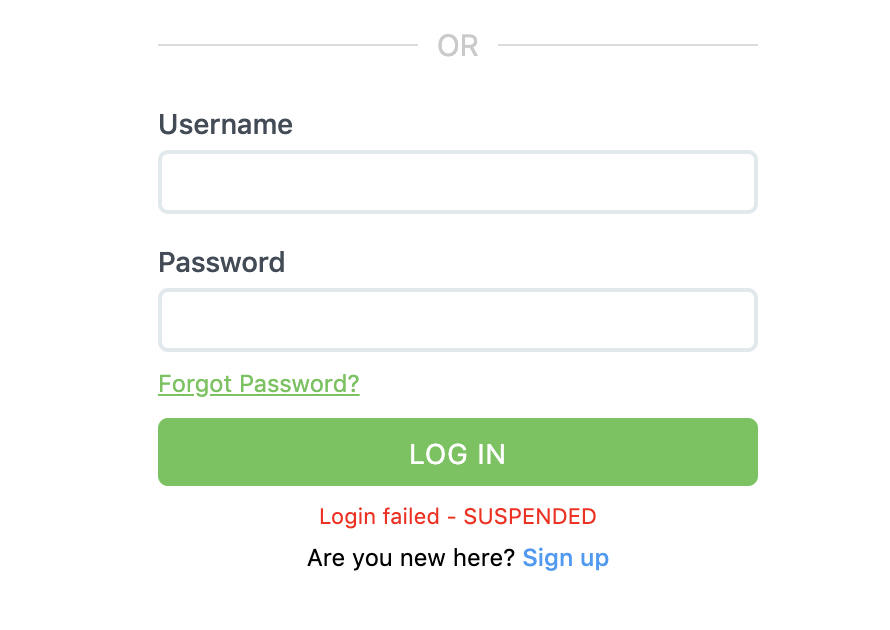Select the Password label text
The image size is (890, 630).
pos(221,262)
